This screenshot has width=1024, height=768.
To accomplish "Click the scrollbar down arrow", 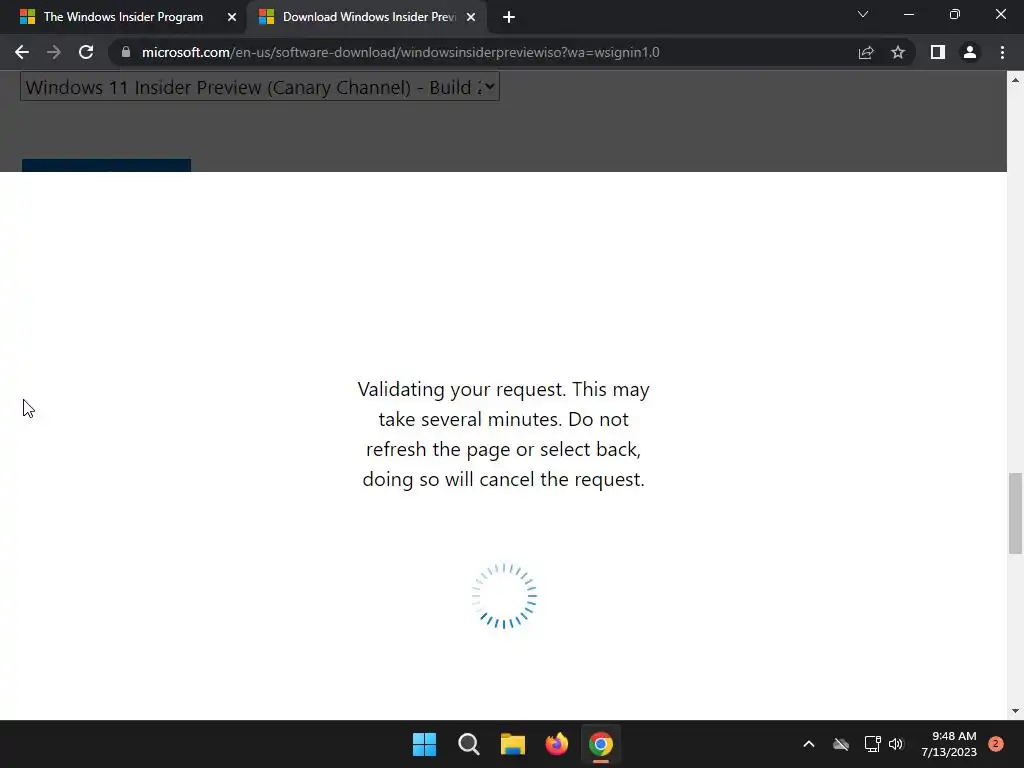I will click(1015, 711).
